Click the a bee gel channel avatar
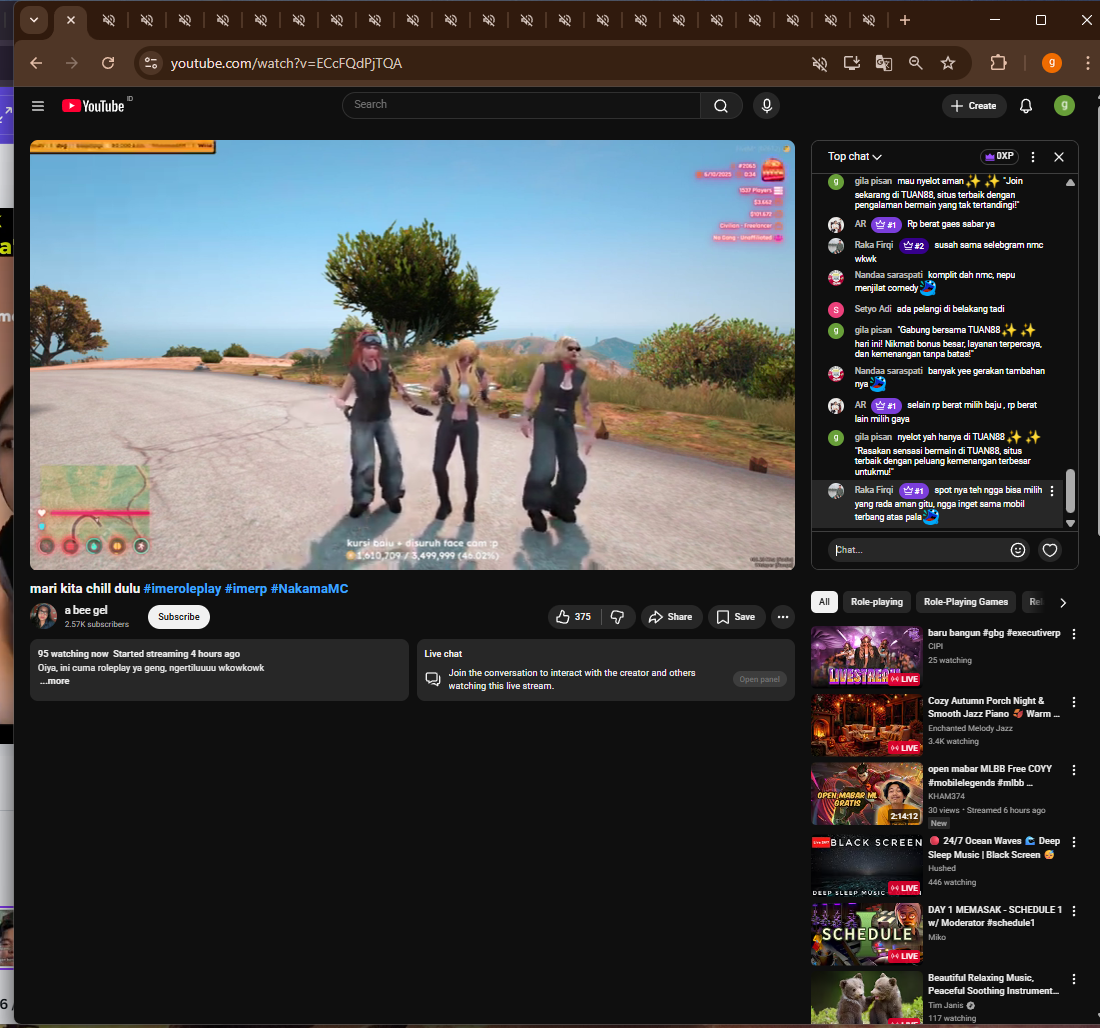Image resolution: width=1100 pixels, height=1028 pixels. click(x=43, y=616)
